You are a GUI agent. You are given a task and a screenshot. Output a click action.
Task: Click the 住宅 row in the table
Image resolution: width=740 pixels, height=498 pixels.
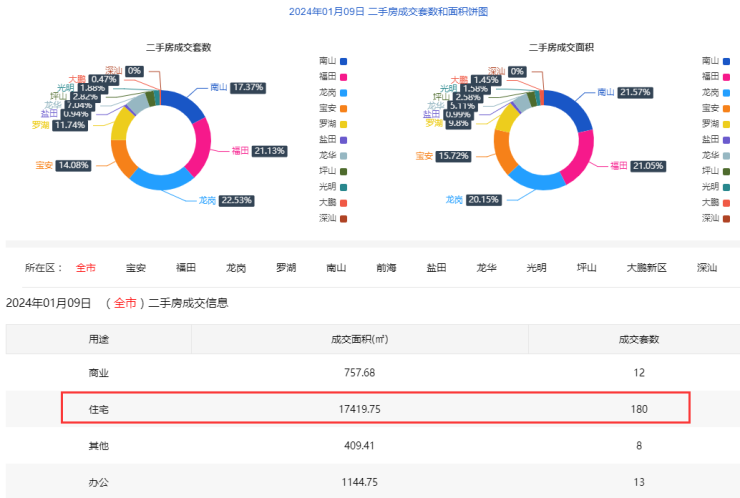tap(374, 409)
